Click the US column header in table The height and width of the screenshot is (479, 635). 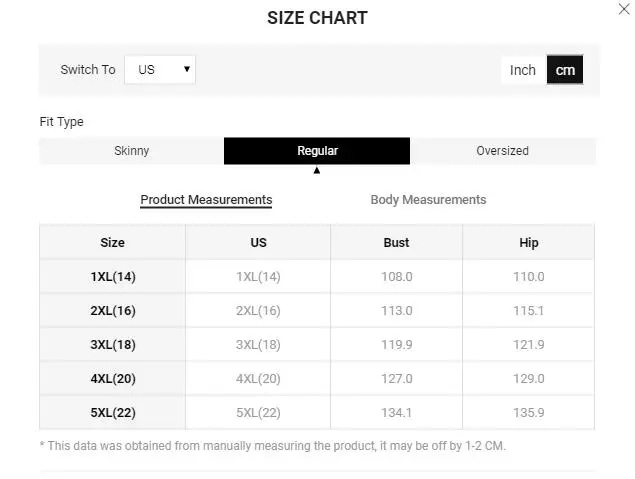tap(258, 243)
